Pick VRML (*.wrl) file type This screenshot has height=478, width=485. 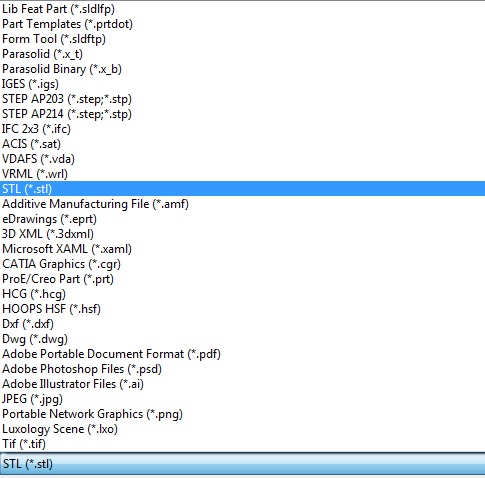pos(242,174)
